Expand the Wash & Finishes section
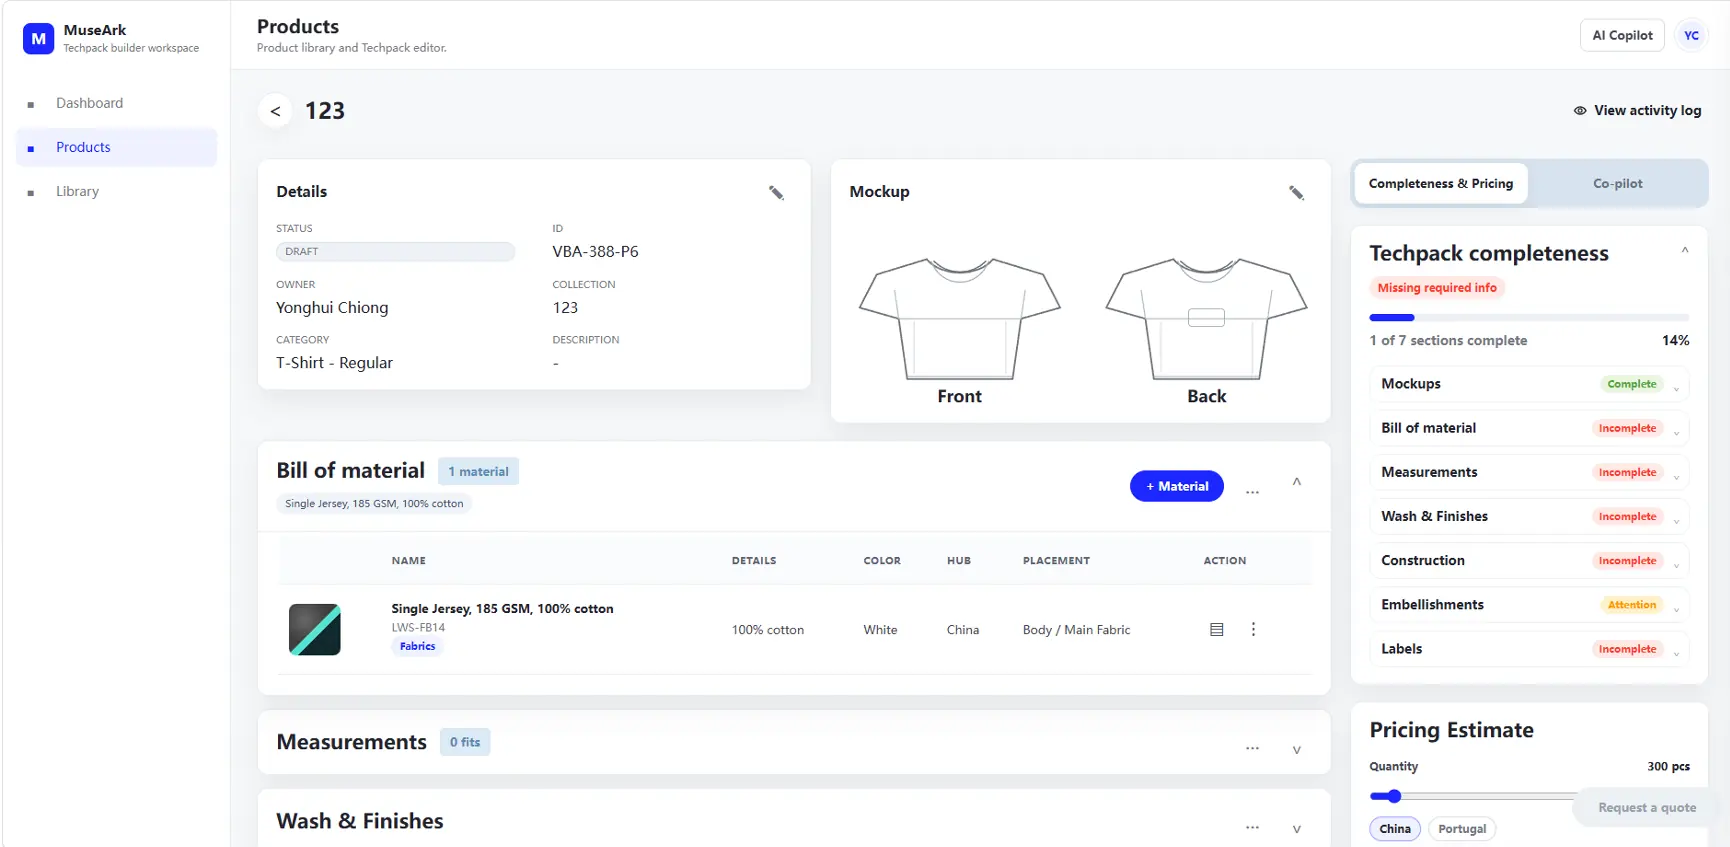 (x=1297, y=829)
